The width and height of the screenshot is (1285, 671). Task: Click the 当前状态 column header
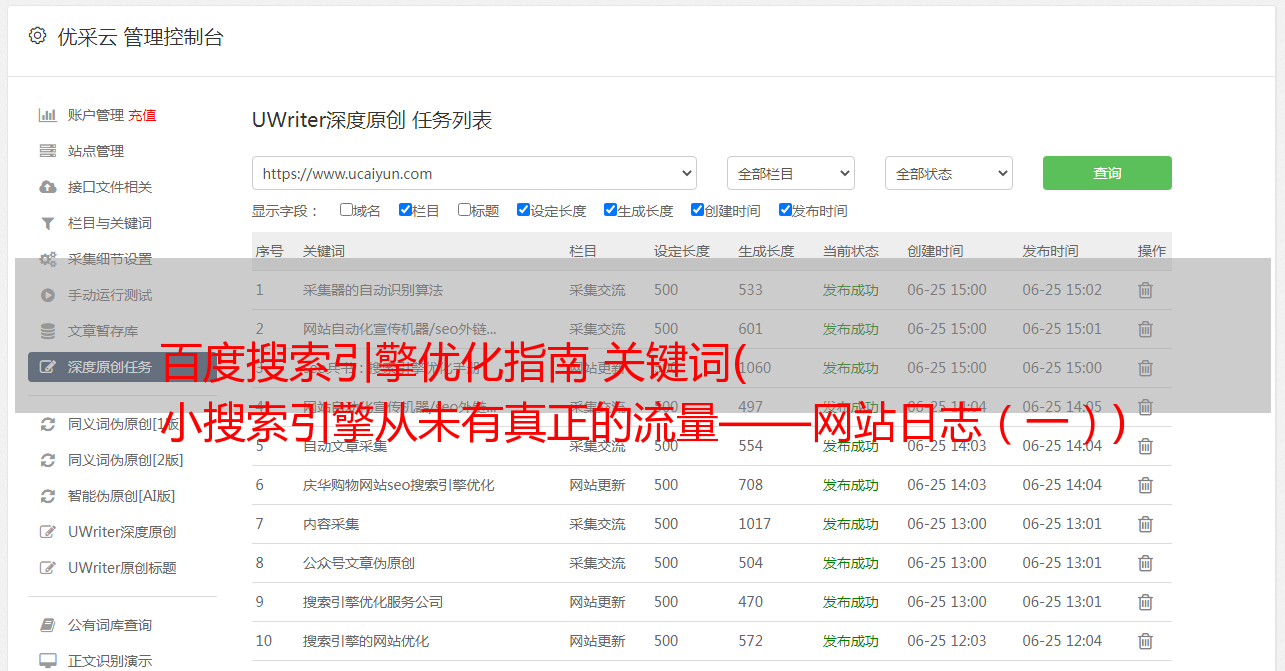[851, 251]
